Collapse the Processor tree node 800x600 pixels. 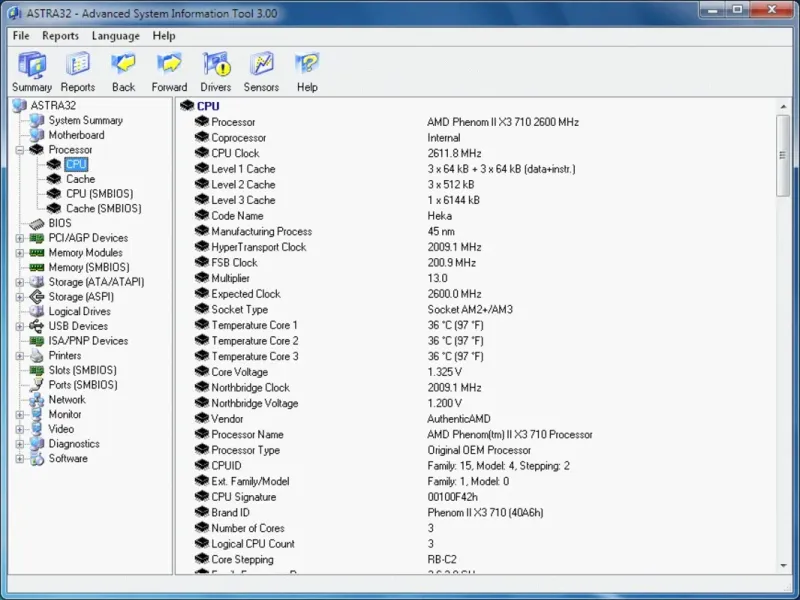[20, 150]
